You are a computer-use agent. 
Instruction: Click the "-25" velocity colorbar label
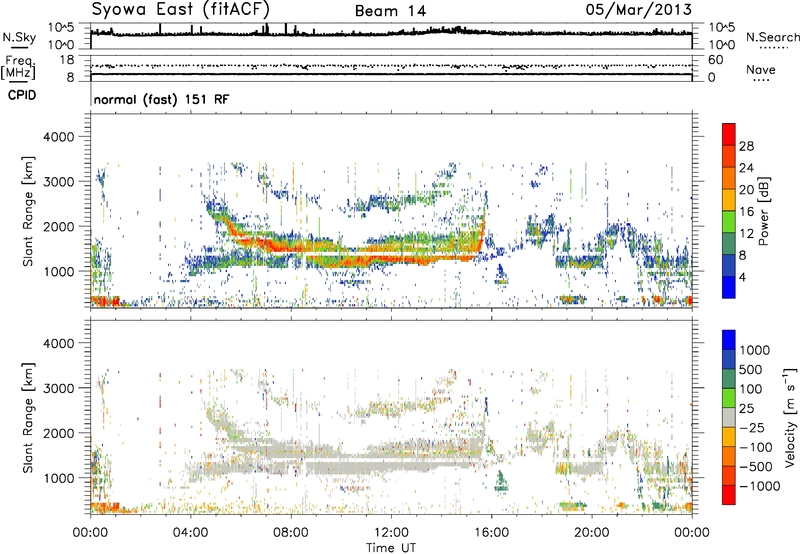pyautogui.click(x=754, y=427)
